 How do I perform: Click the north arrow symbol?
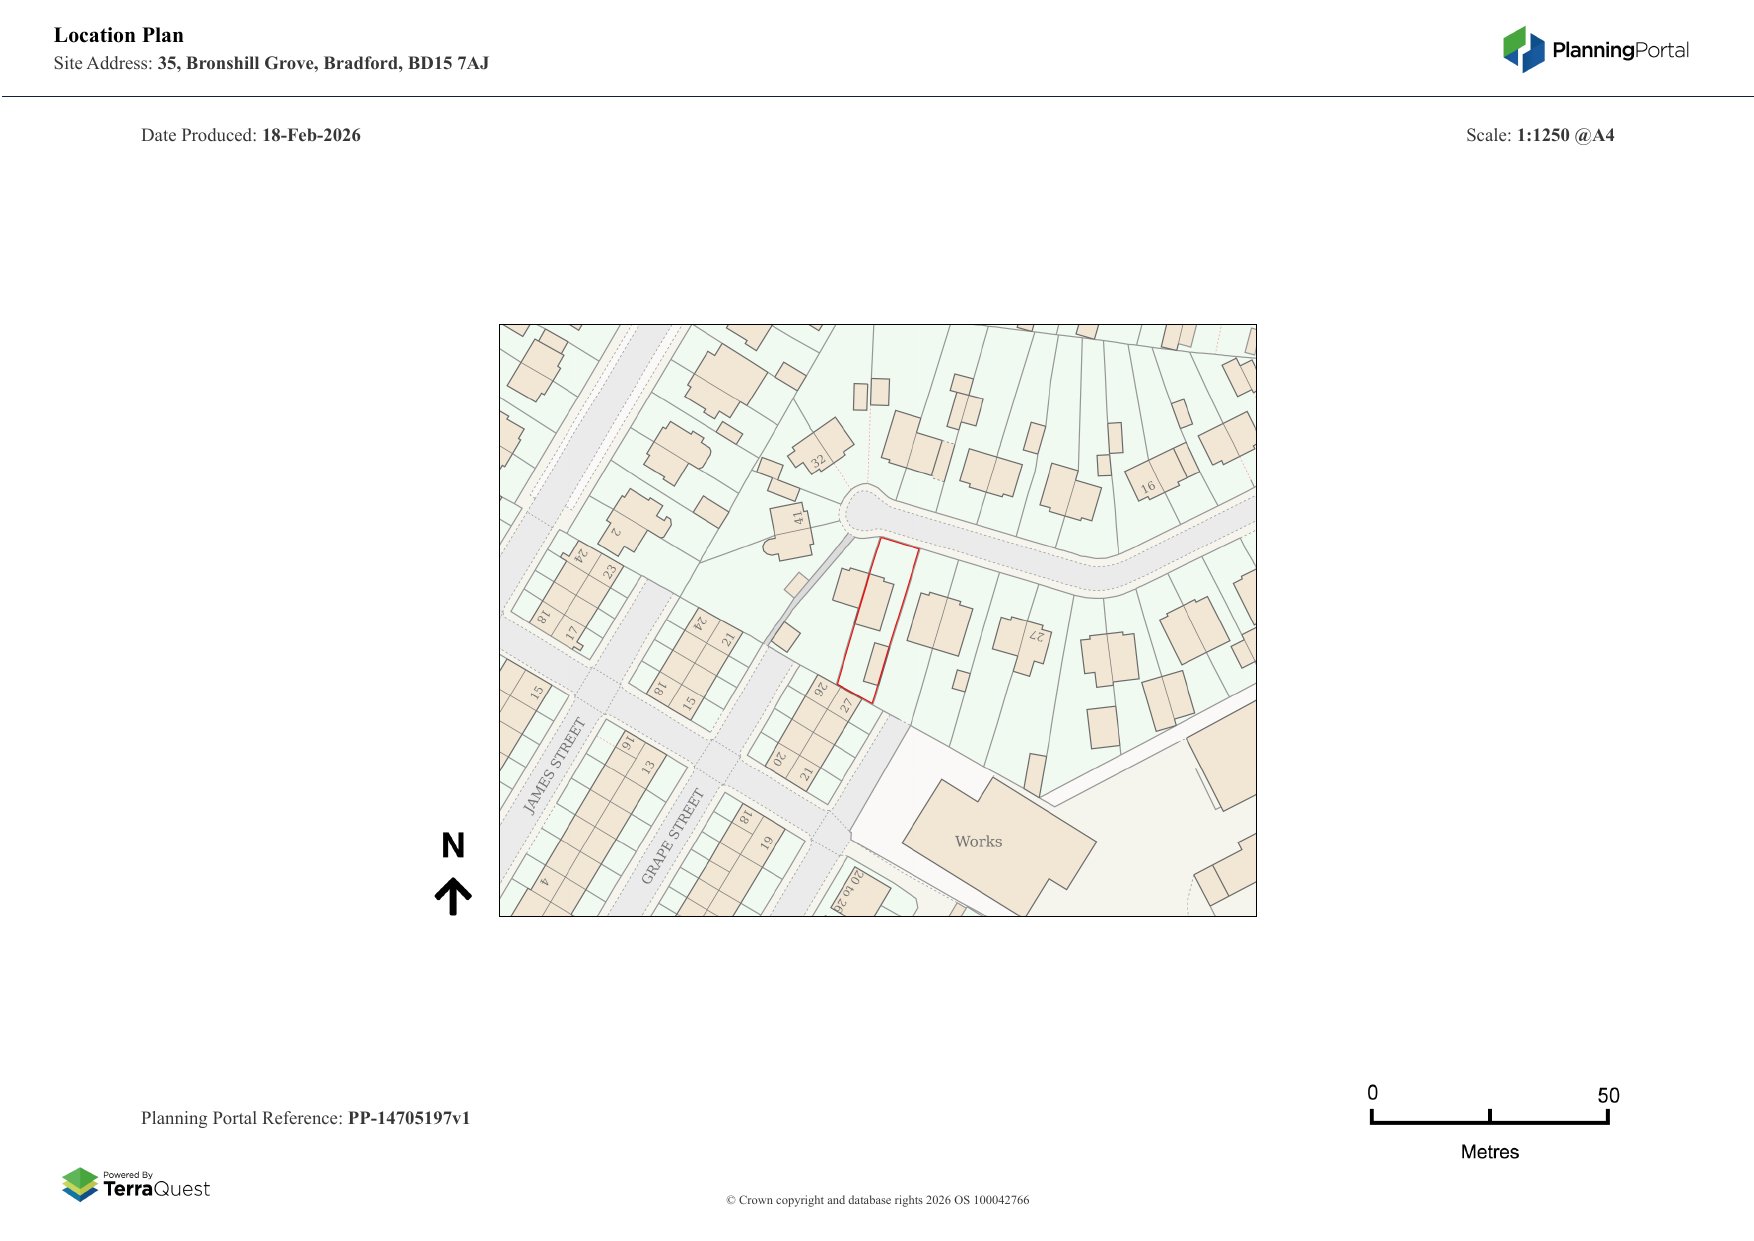tap(453, 896)
